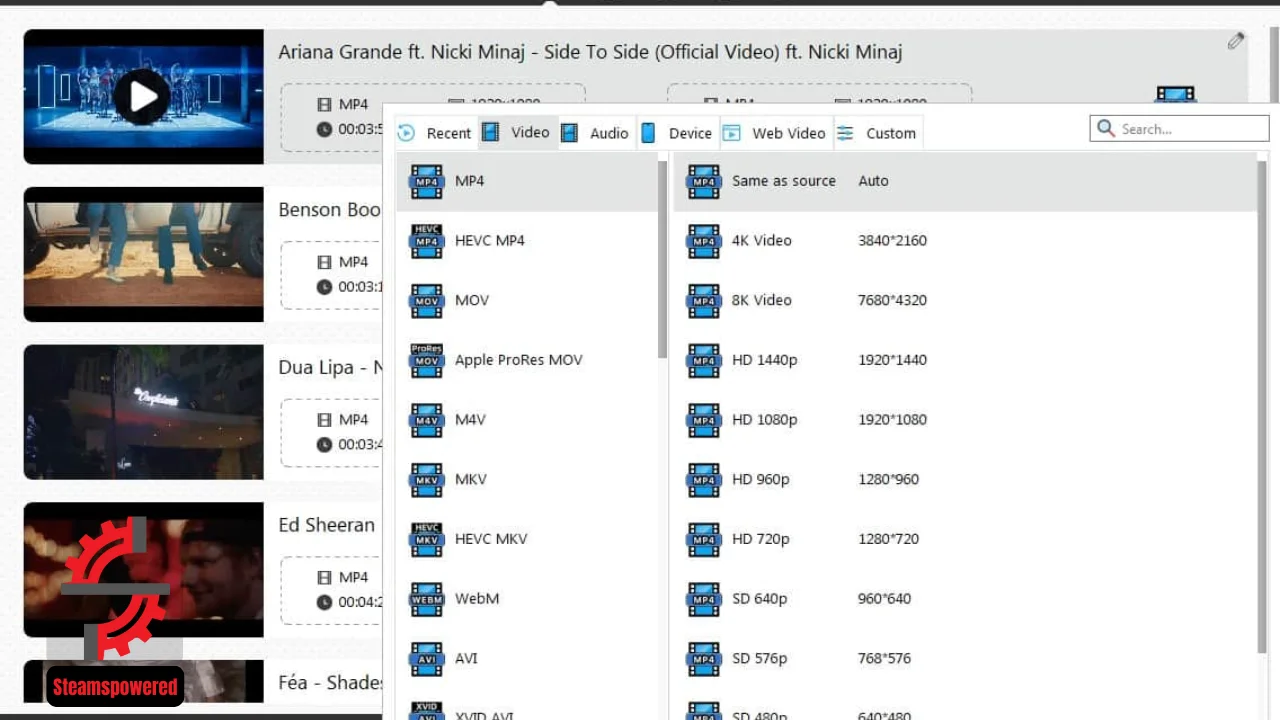The width and height of the screenshot is (1280, 720).
Task: Click the Ed Sheeran title text
Action: [x=327, y=525]
